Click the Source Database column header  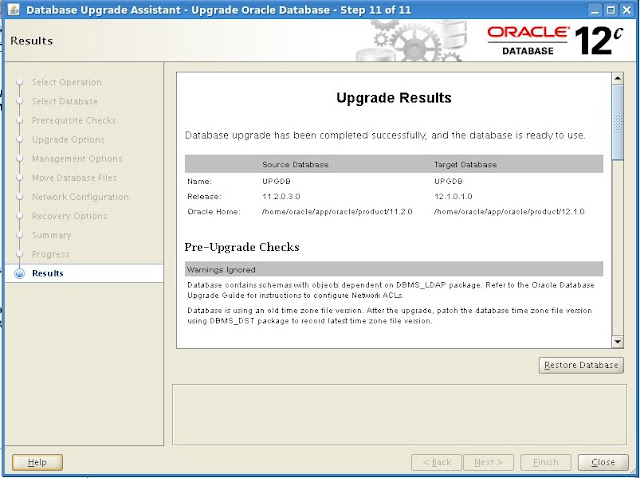[x=295, y=165]
